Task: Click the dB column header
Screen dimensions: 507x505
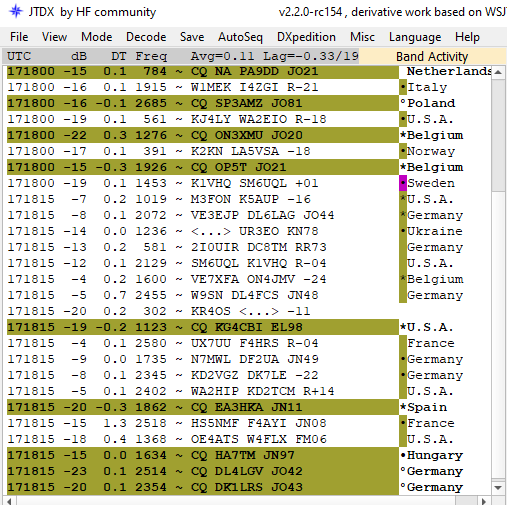Action: click(79, 56)
